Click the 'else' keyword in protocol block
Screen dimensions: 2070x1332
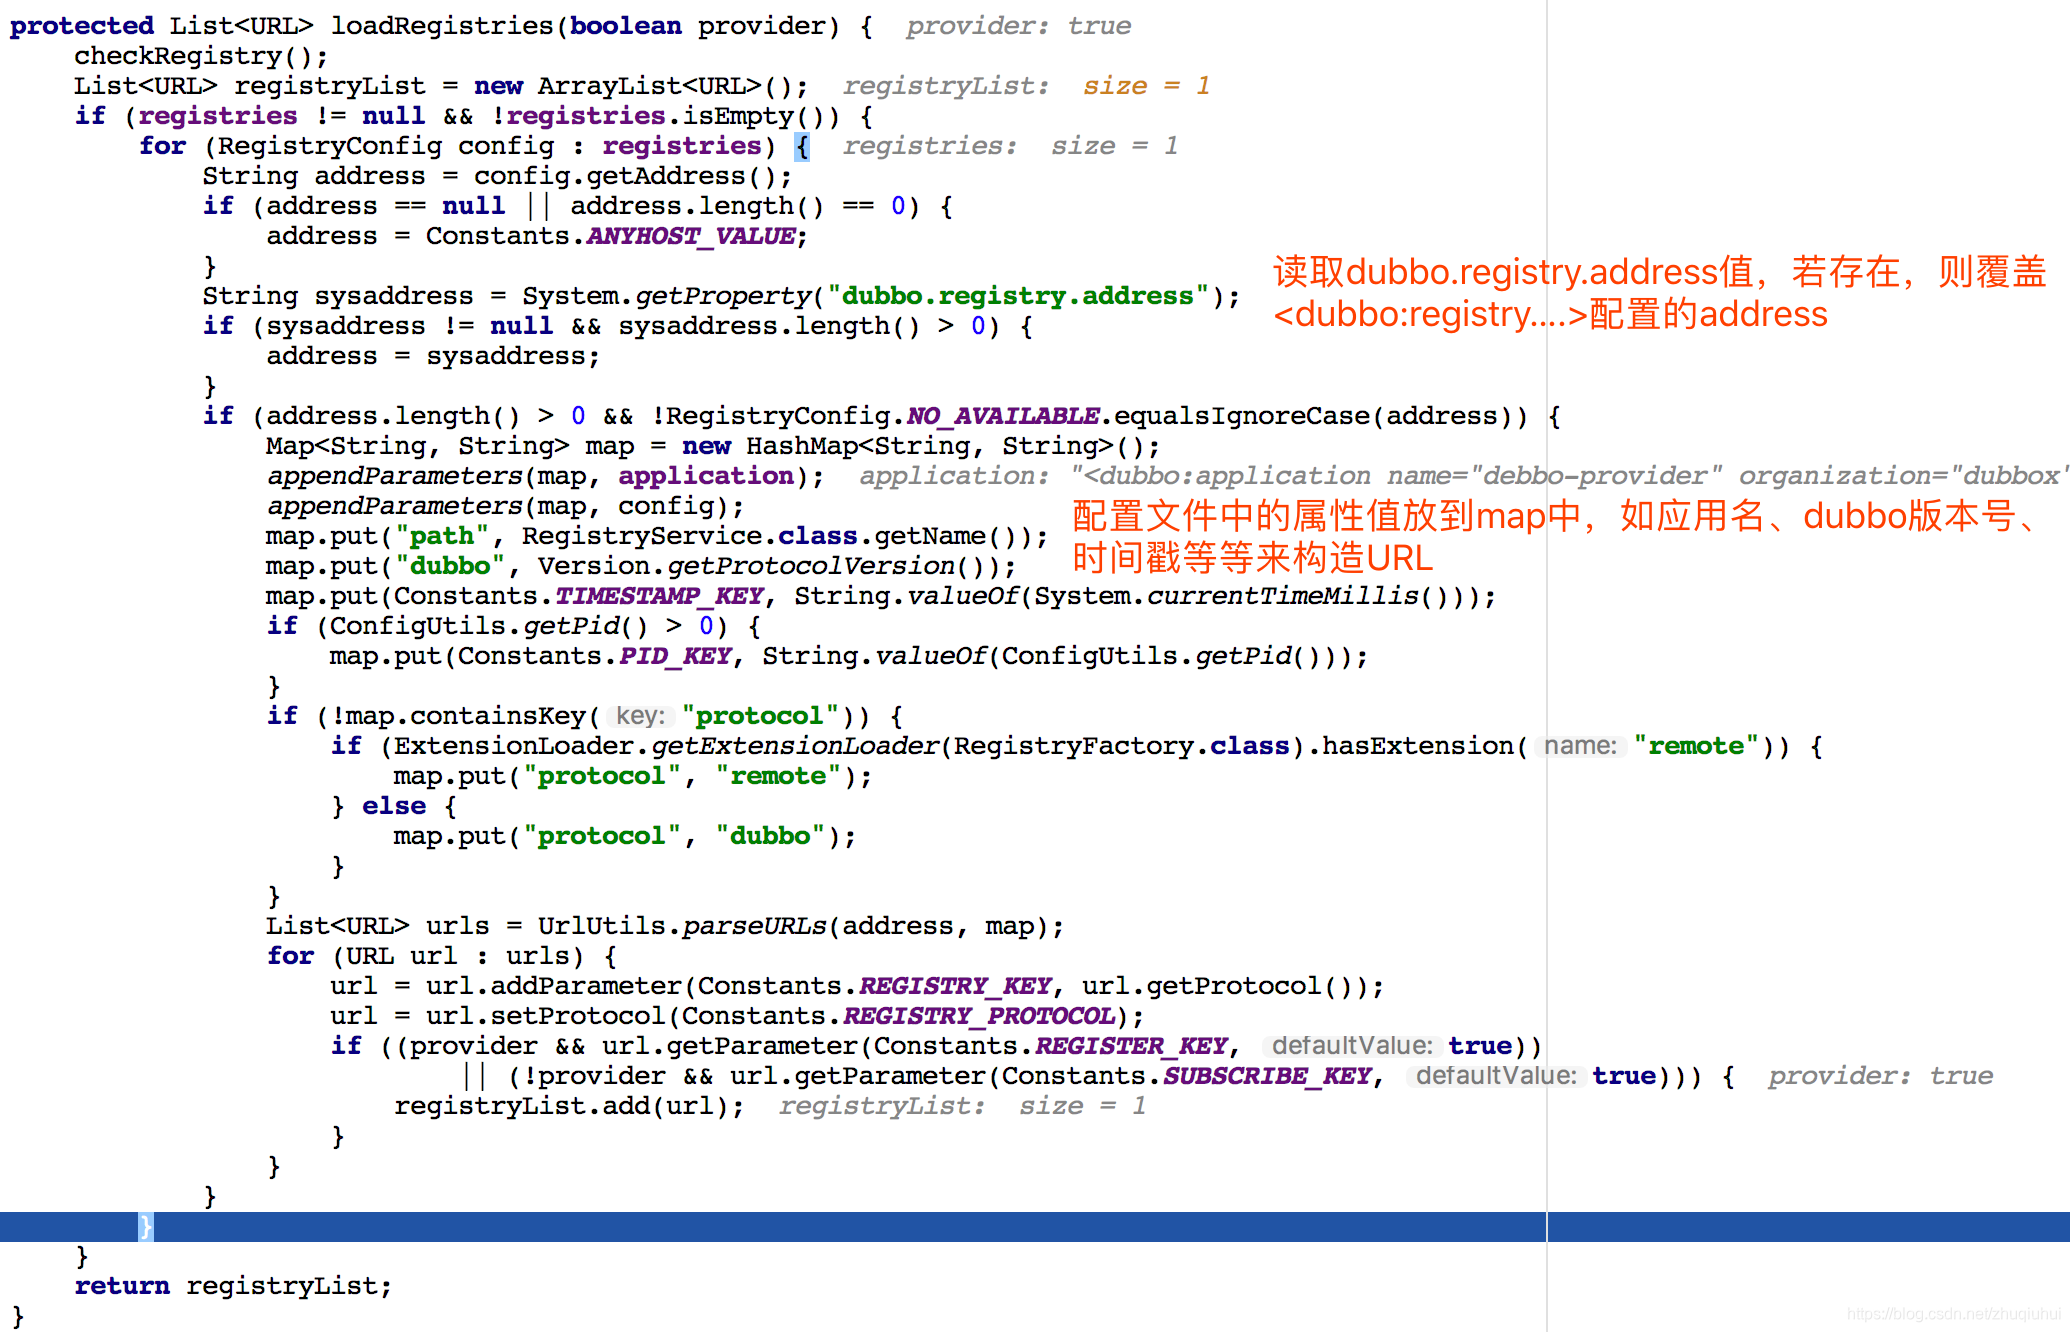click(394, 806)
